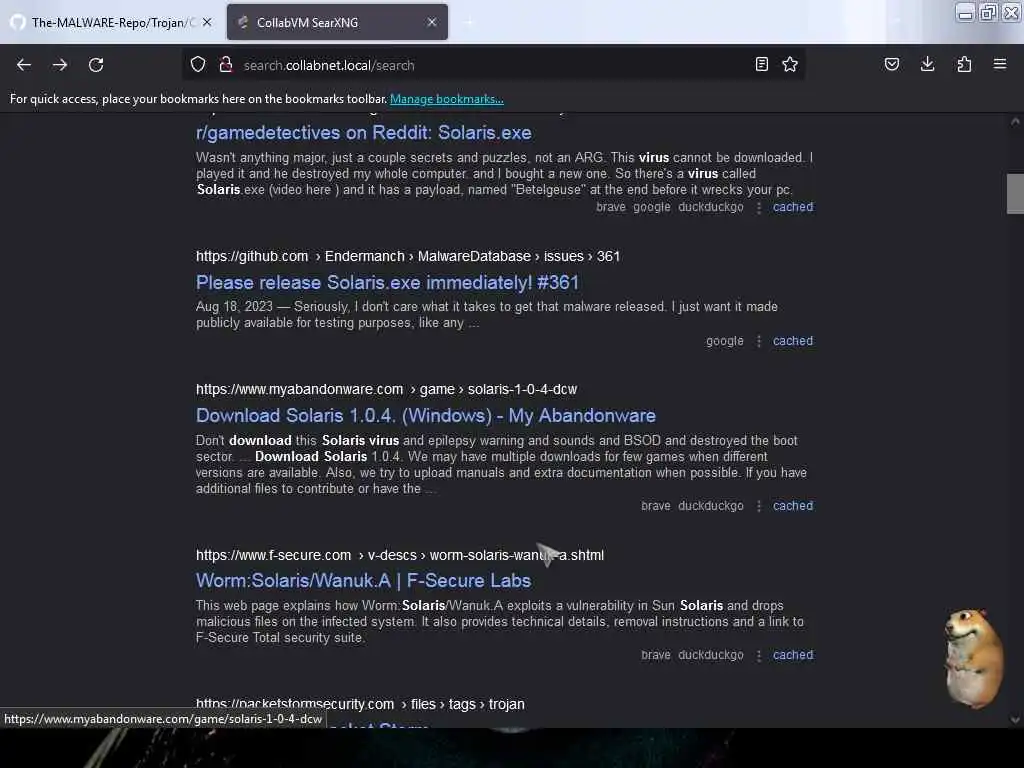Close the CollabVM SearXNG tab
The width and height of the screenshot is (1024, 768).
coord(432,22)
